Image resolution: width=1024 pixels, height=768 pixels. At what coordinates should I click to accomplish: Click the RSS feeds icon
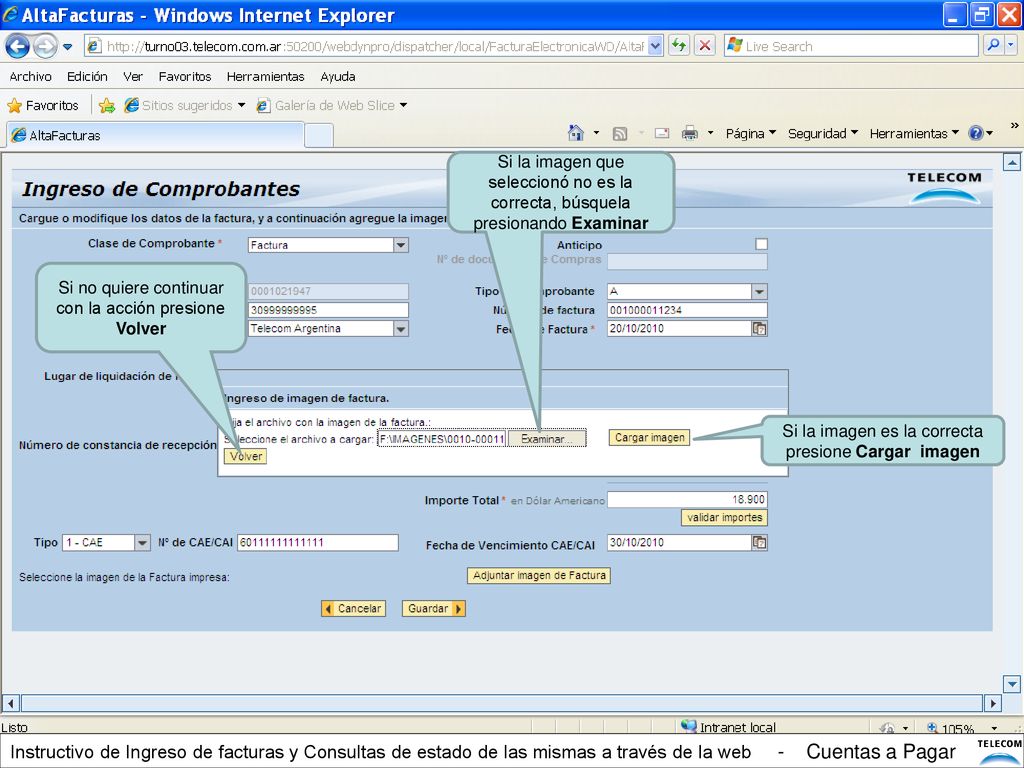620,134
